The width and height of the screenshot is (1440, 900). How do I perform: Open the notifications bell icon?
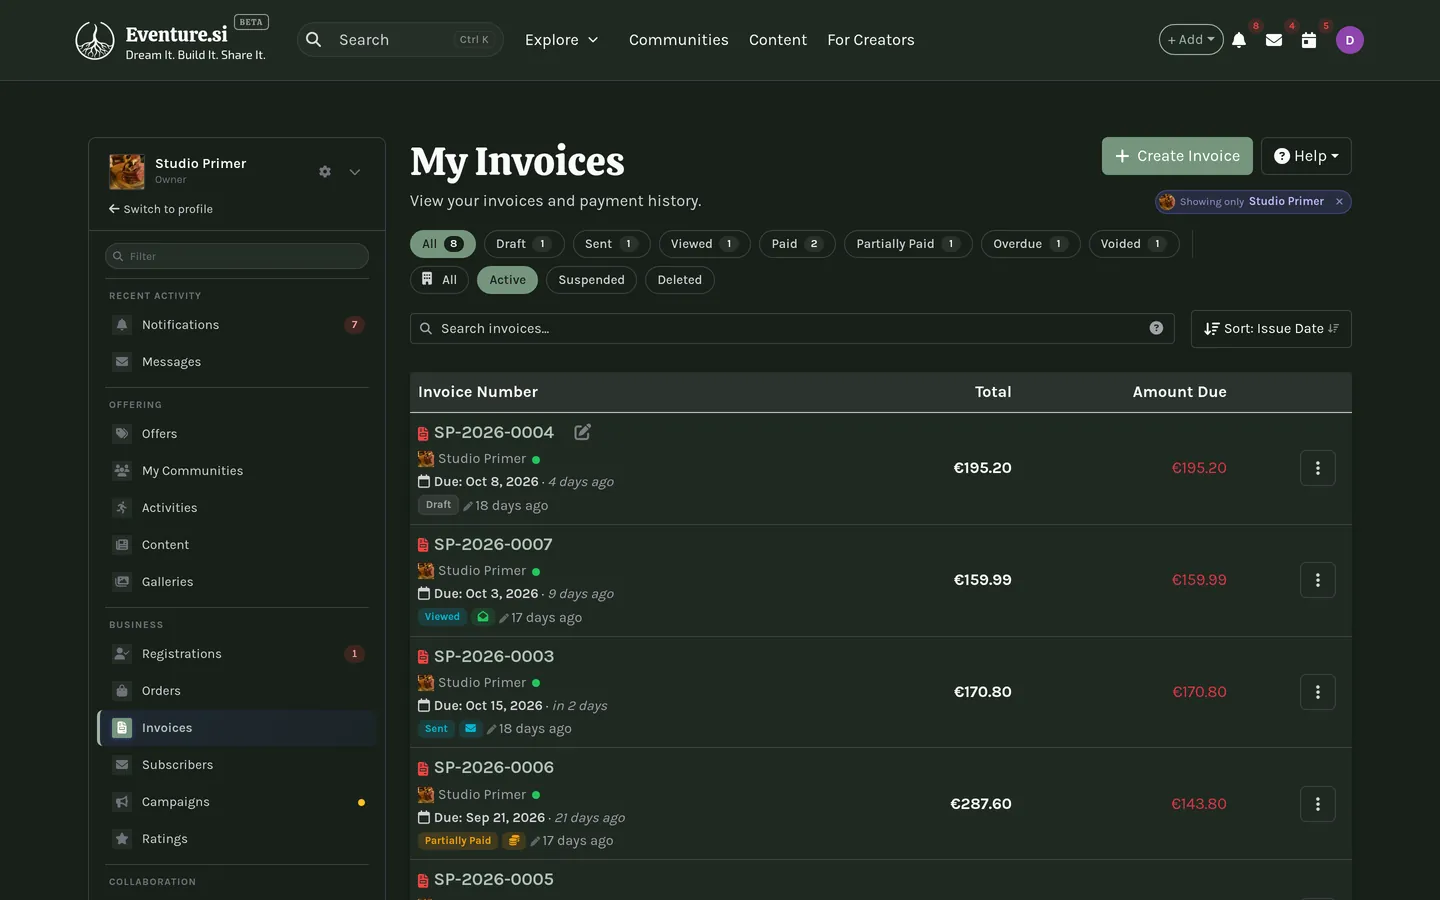coord(1239,40)
